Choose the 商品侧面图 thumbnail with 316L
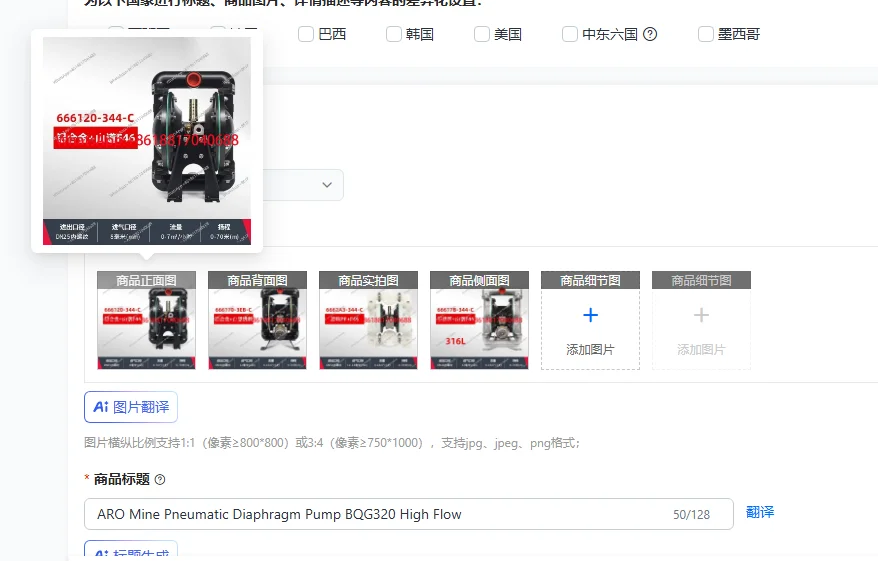Screen dimensions: 878x561 (479, 320)
